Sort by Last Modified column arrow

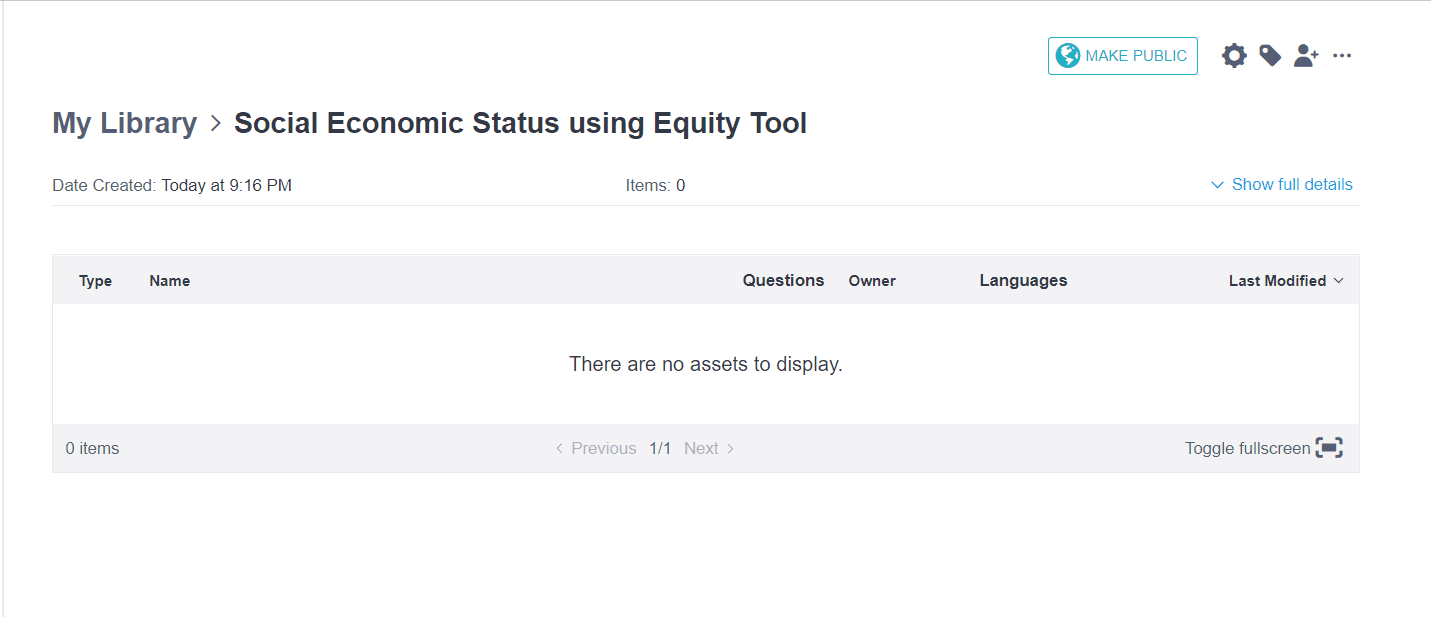click(1338, 281)
